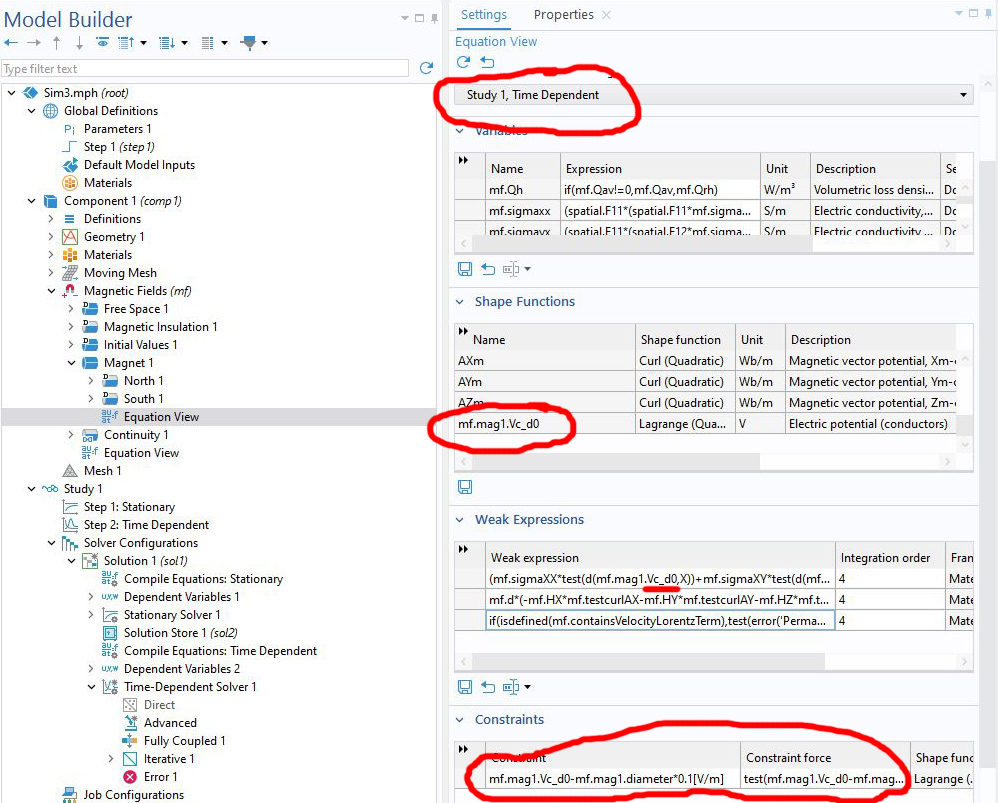Collapse the Constraints section header
The height and width of the screenshot is (803, 998).
click(x=461, y=720)
